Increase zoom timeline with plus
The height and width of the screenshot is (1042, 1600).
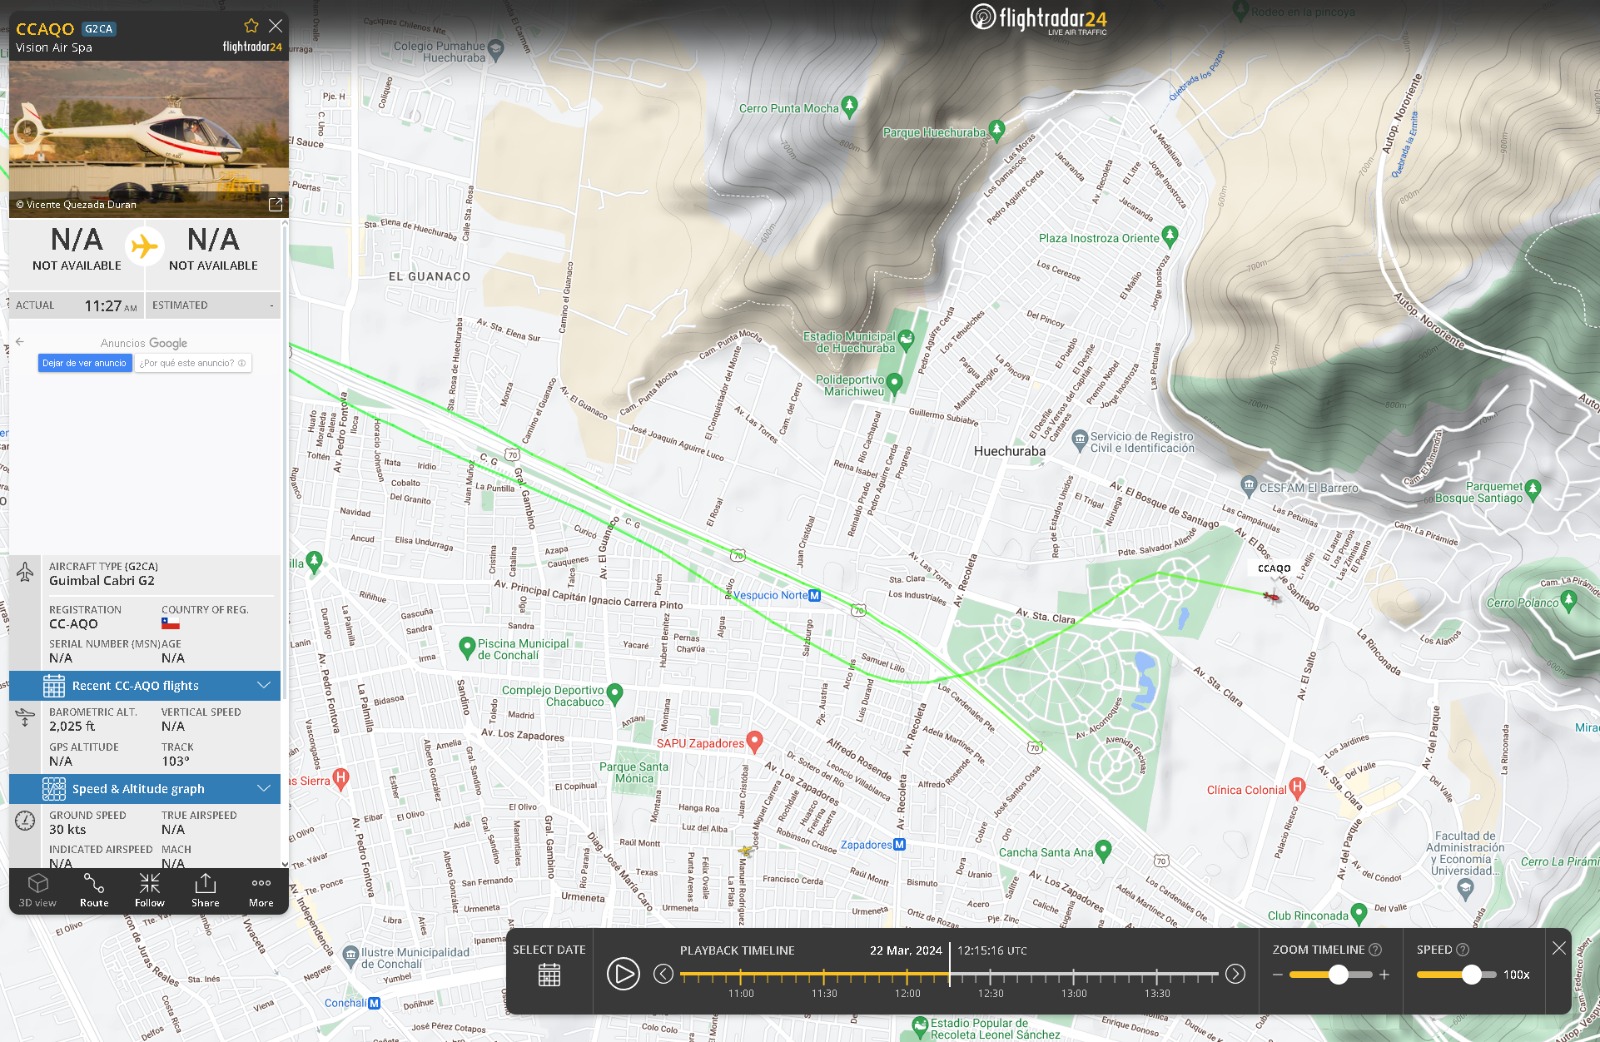pyautogui.click(x=1384, y=975)
